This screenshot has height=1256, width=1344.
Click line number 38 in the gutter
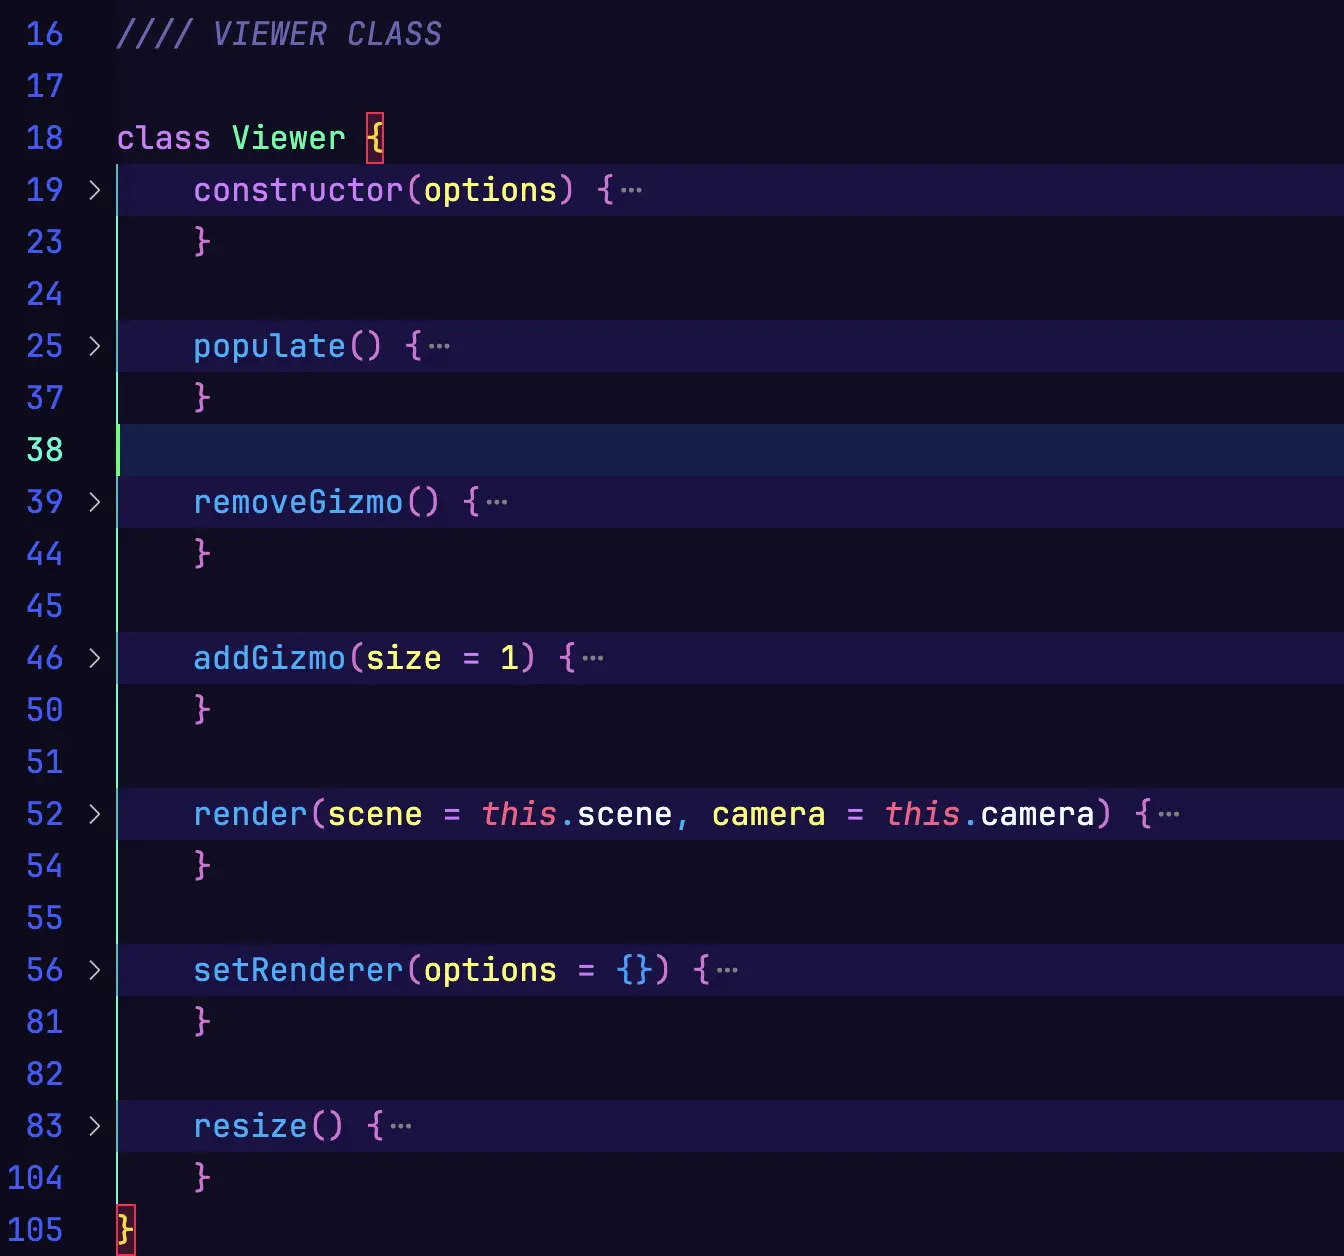pyautogui.click(x=45, y=450)
